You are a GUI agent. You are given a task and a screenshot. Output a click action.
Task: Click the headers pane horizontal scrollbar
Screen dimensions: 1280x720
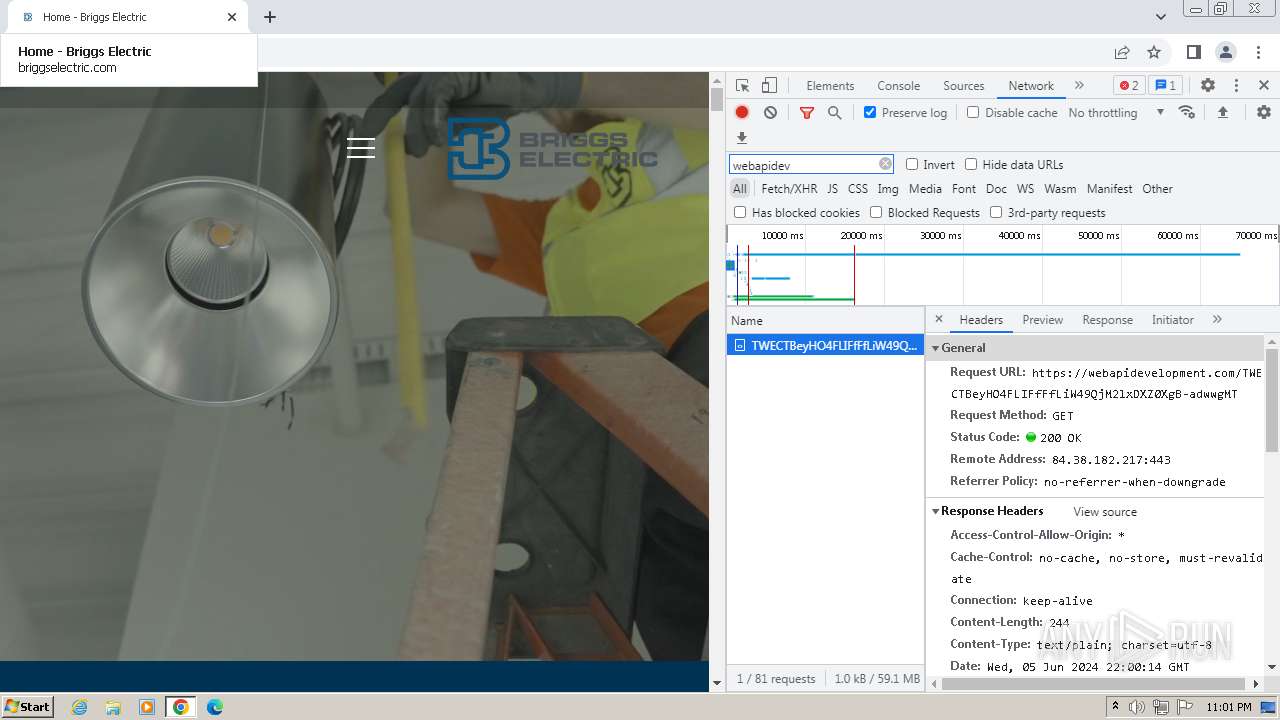1095,684
